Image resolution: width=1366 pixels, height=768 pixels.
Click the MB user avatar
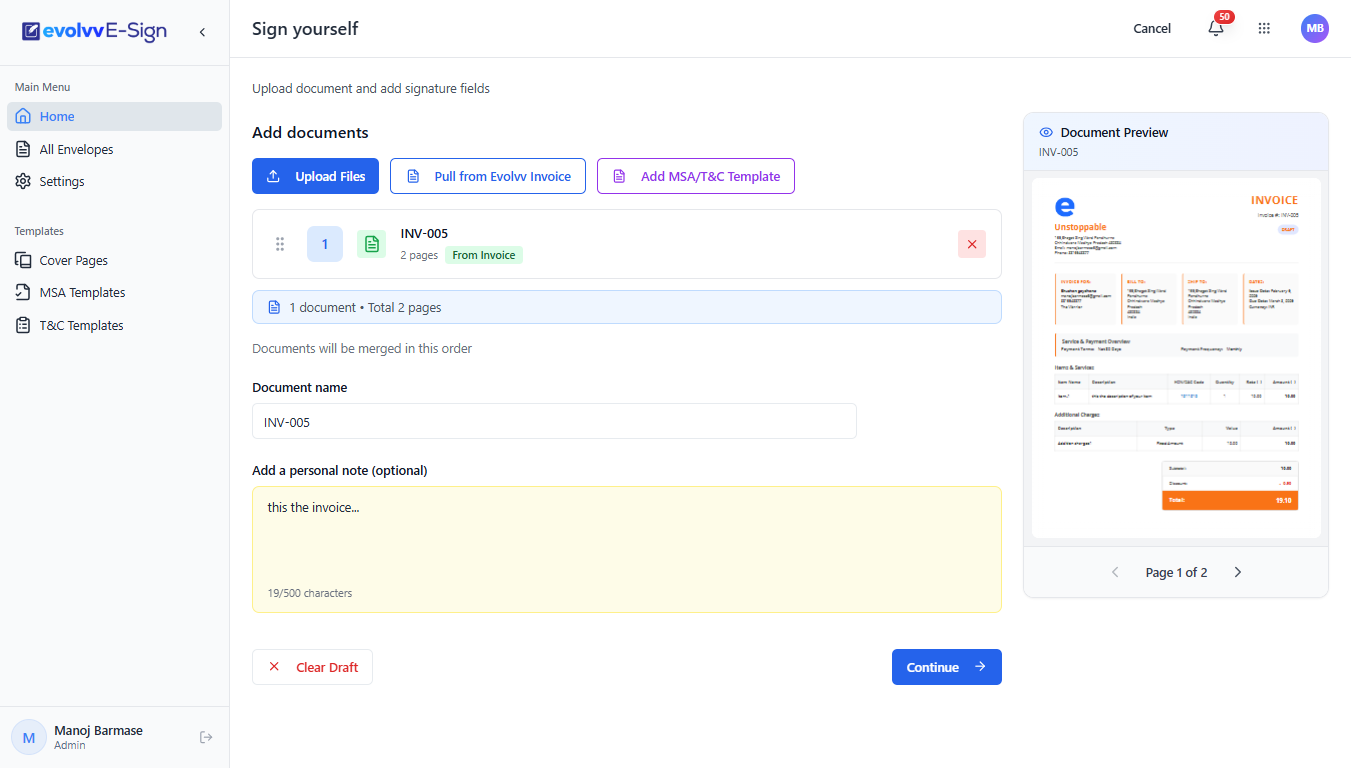pyautogui.click(x=1315, y=28)
